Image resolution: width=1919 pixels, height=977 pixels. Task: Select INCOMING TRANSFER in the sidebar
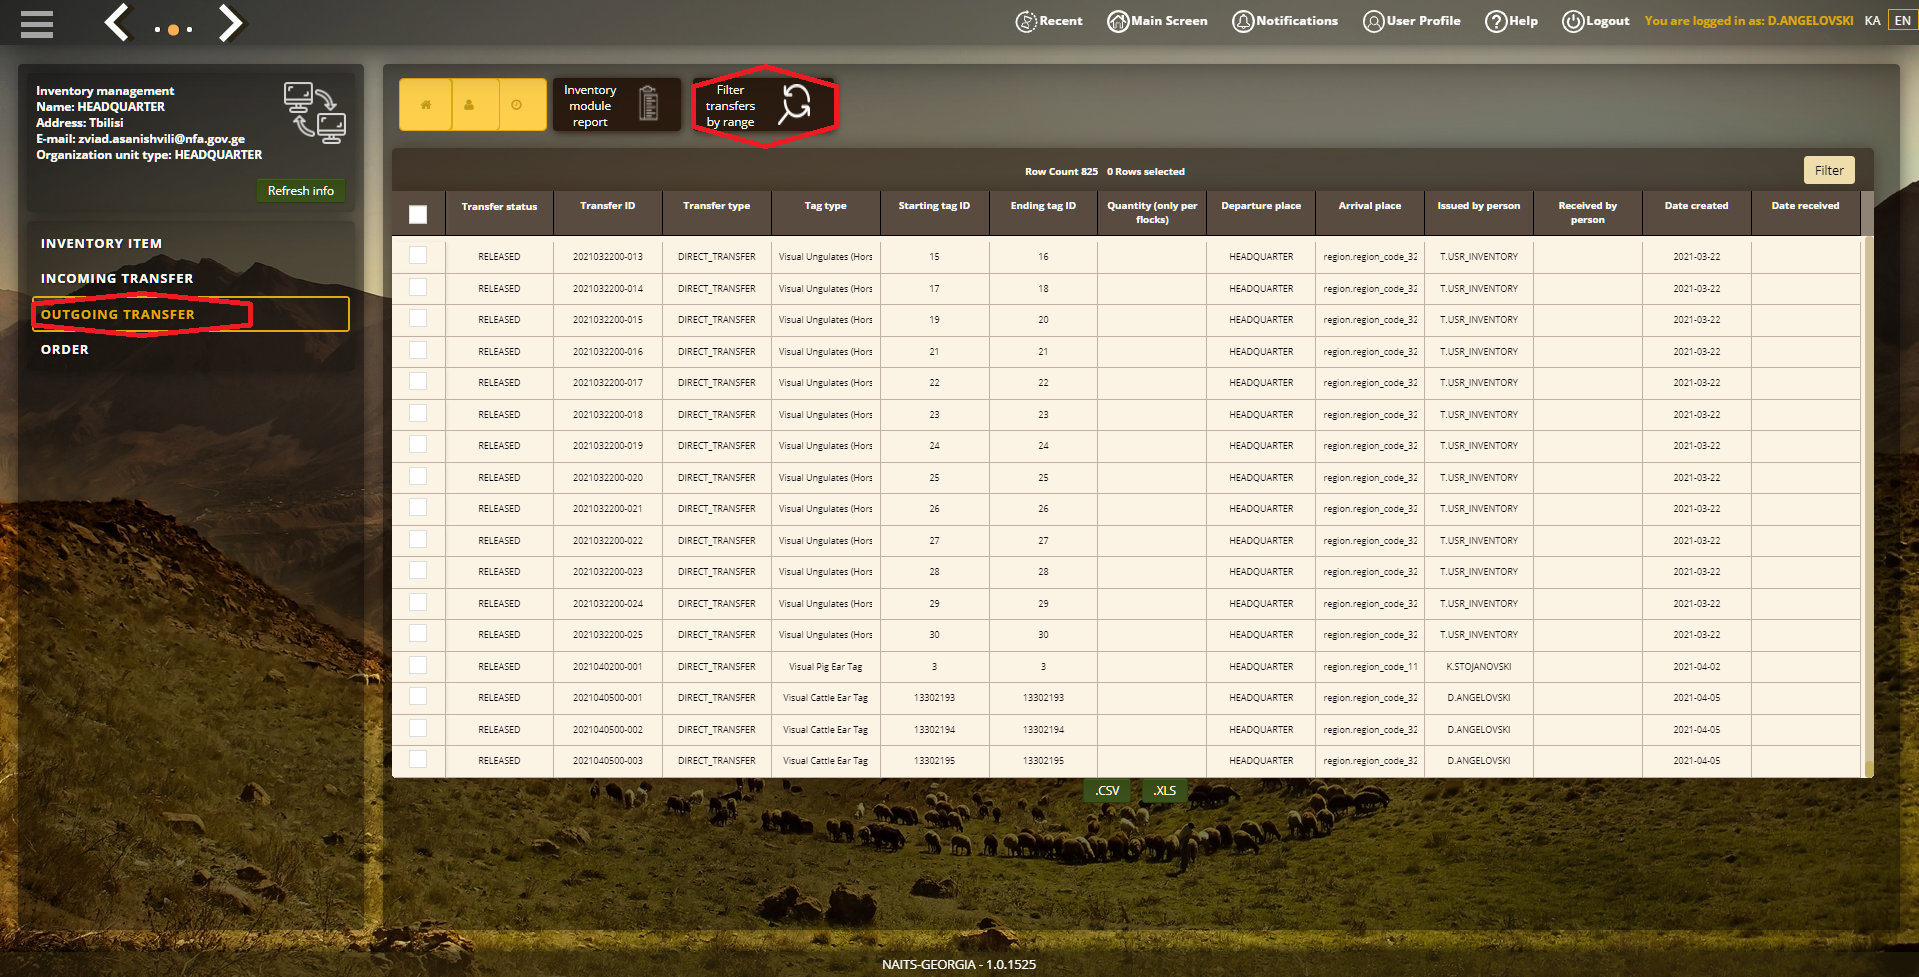(x=117, y=279)
